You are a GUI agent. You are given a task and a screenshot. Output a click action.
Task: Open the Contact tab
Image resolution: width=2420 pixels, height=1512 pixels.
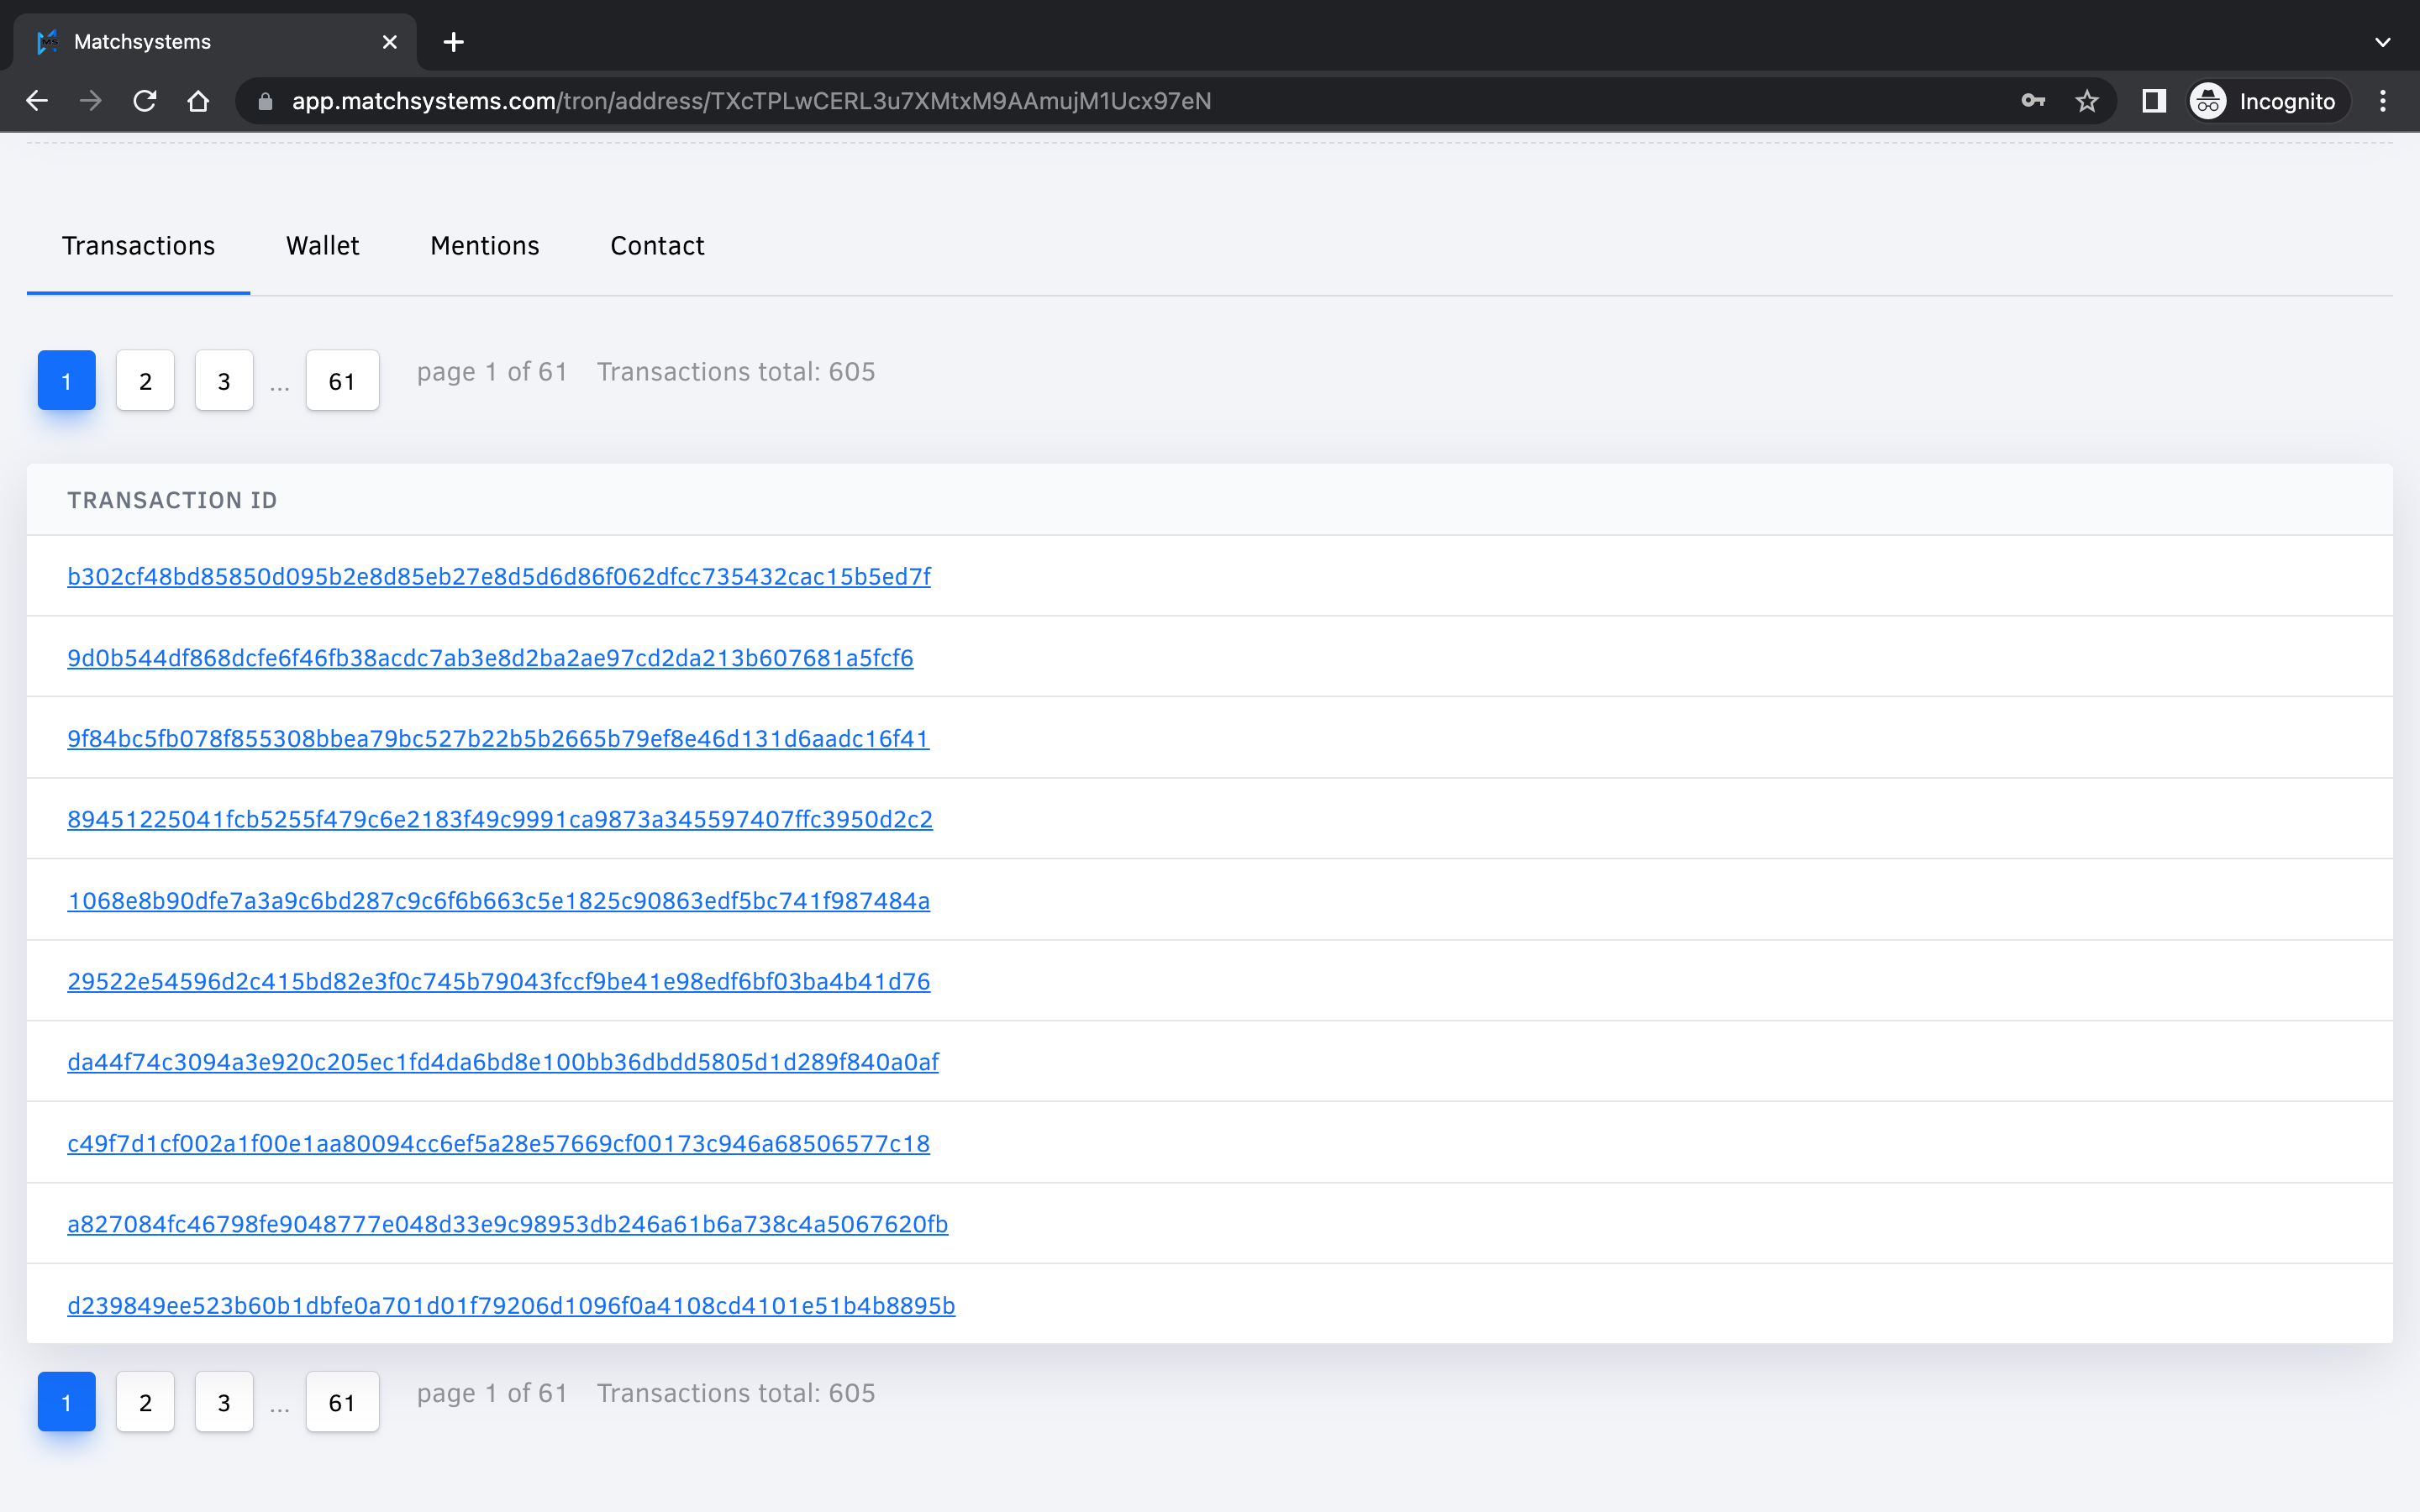tap(657, 246)
